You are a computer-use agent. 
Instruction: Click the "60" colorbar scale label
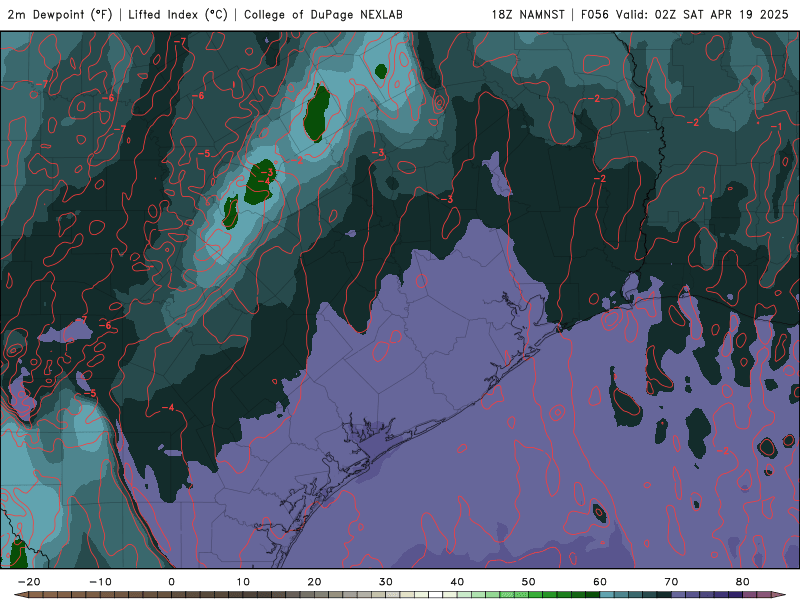(x=600, y=582)
